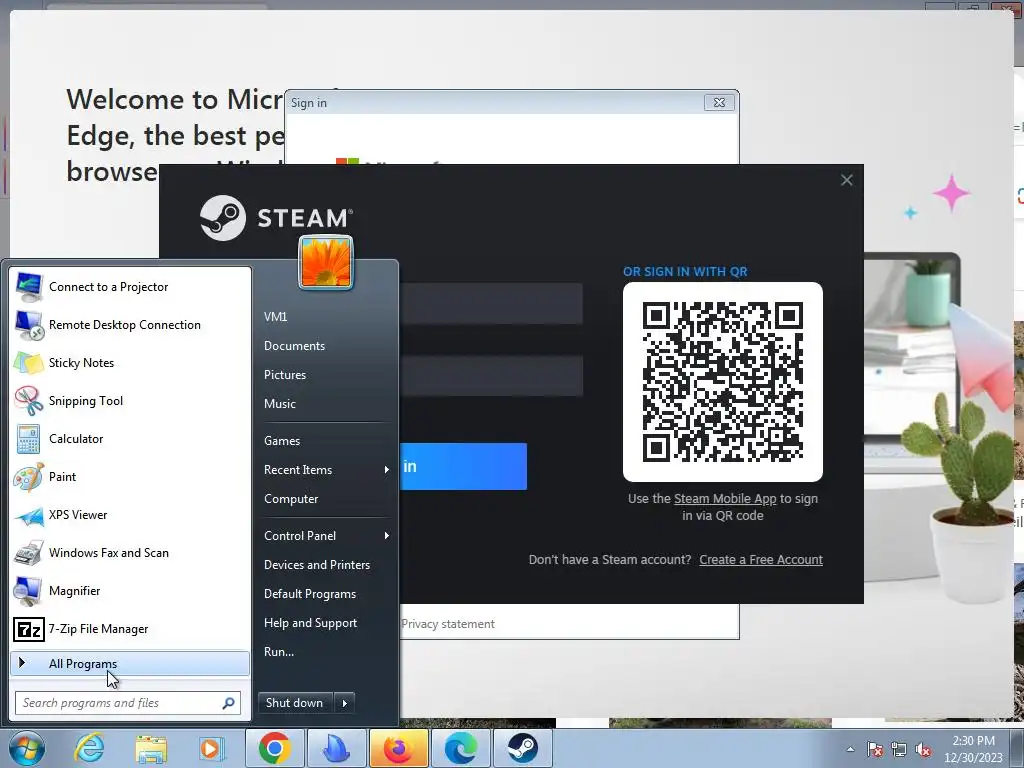The width and height of the screenshot is (1024, 768).
Task: Open Internet Explorer from taskbar
Action: [x=89, y=748]
